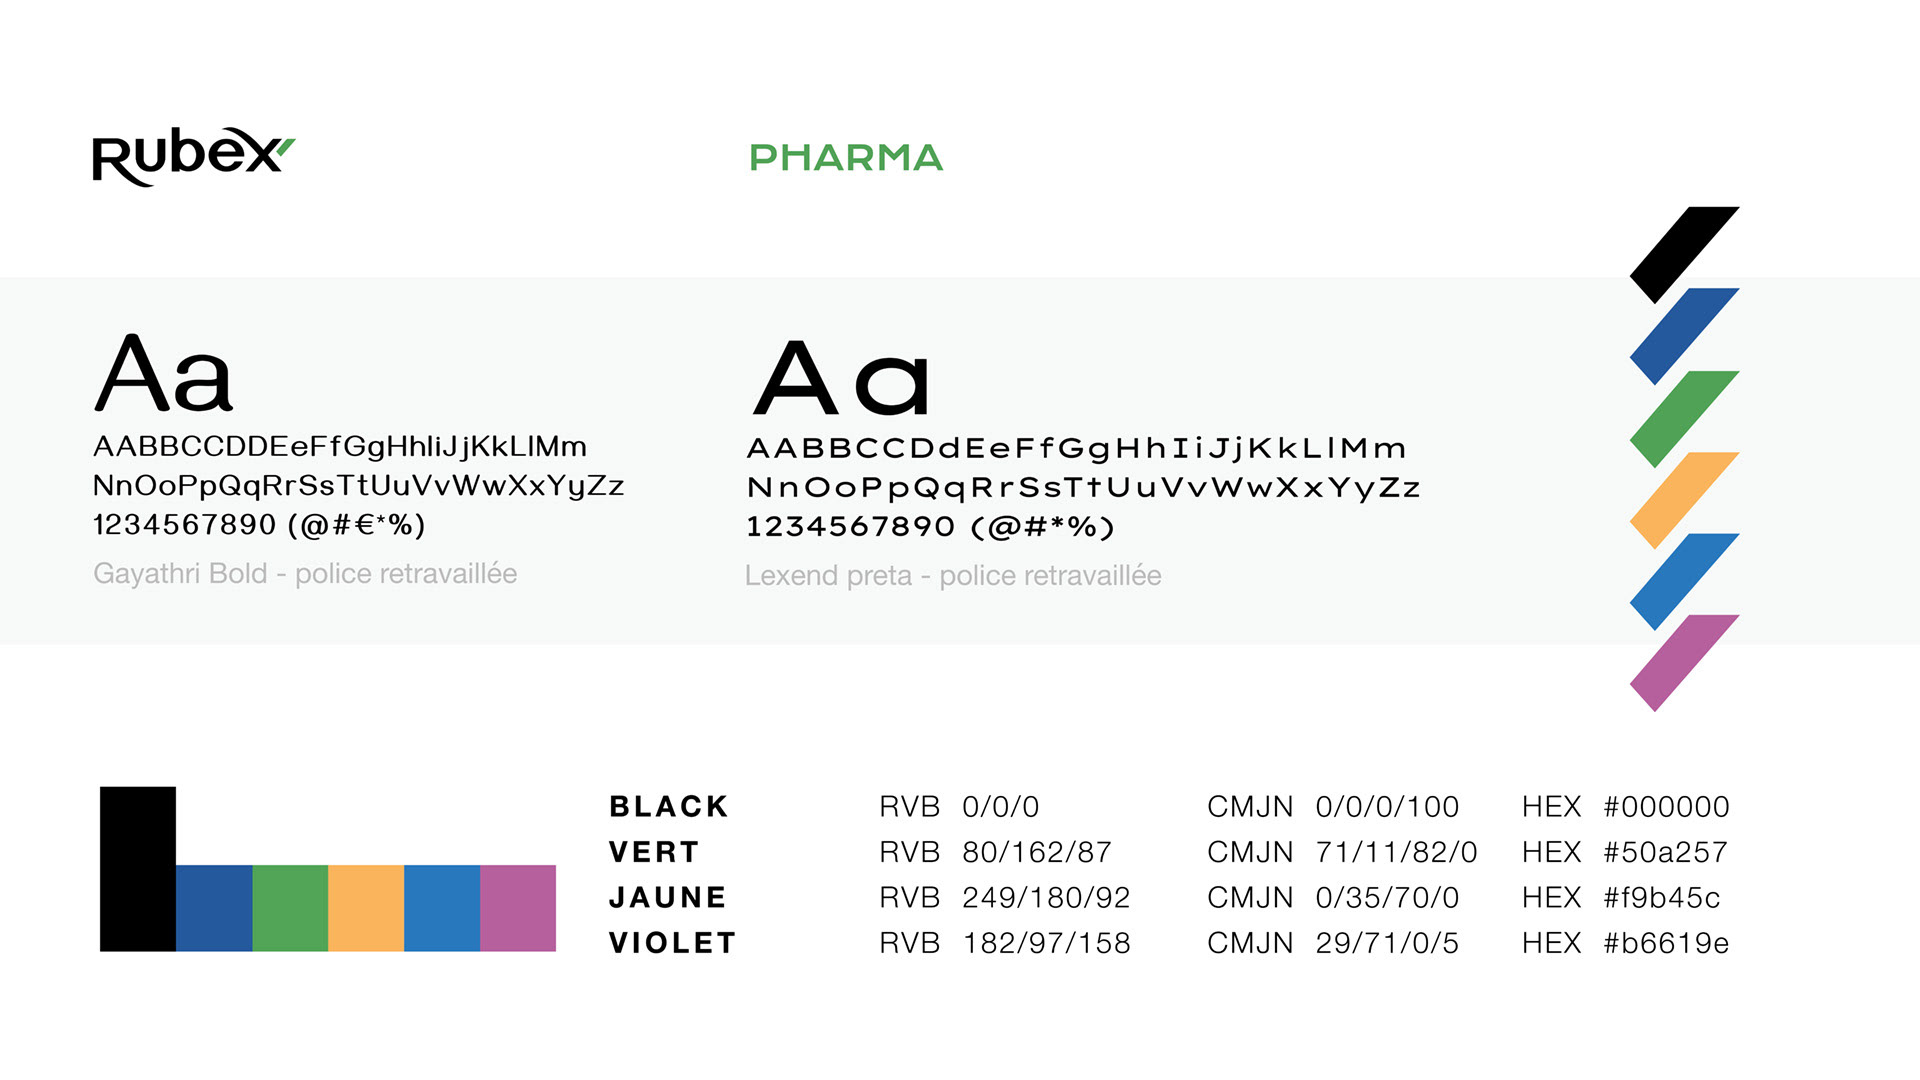1920x1080 pixels.
Task: Select the RVB 182/97/158 value
Action: pos(1005,943)
